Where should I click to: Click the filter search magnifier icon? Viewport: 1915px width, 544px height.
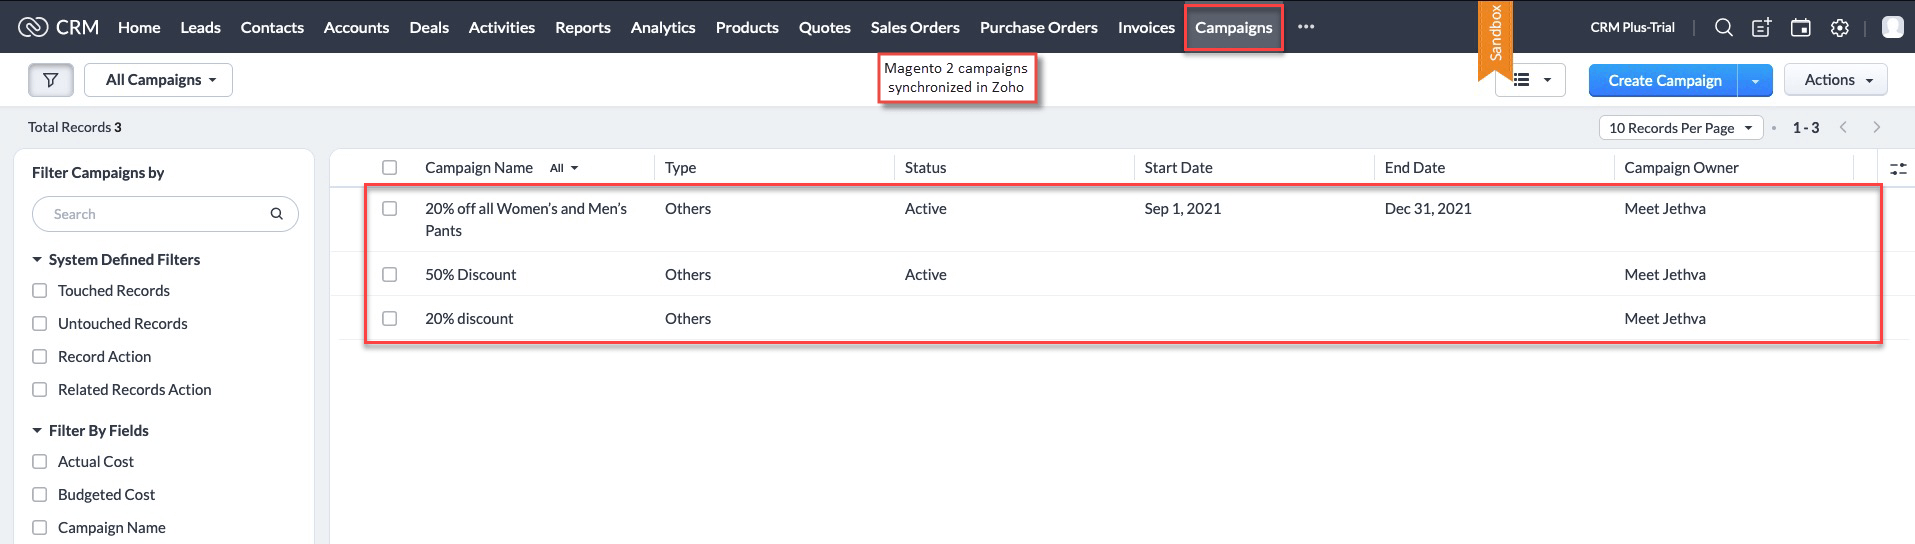[277, 214]
